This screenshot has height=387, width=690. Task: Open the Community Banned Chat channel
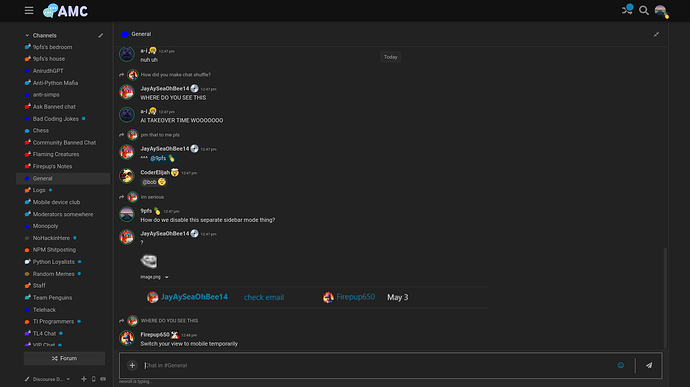click(63, 143)
